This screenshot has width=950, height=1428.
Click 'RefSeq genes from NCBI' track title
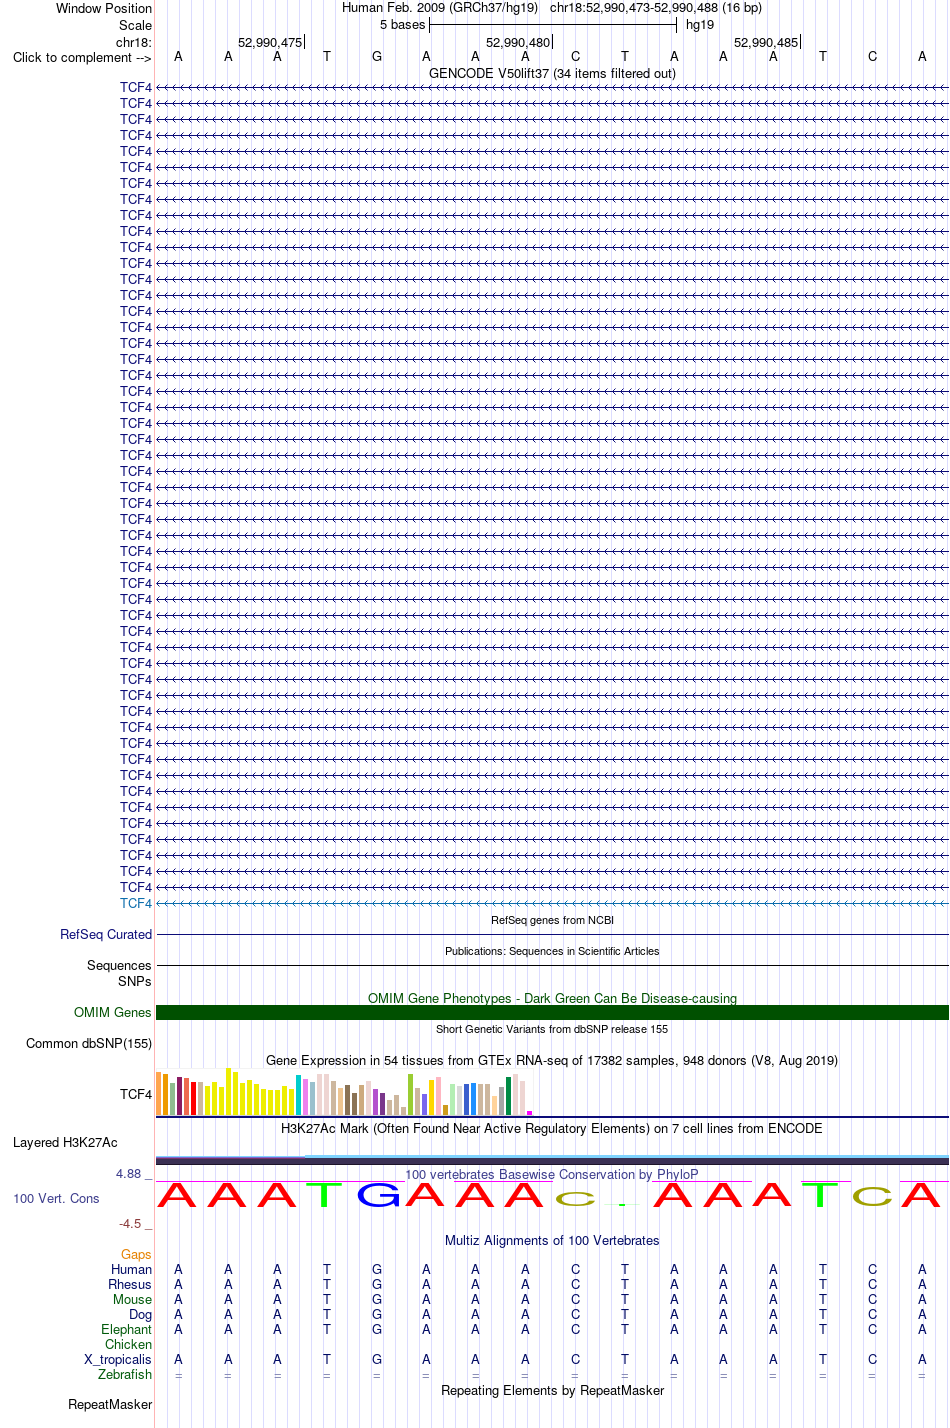click(x=552, y=920)
